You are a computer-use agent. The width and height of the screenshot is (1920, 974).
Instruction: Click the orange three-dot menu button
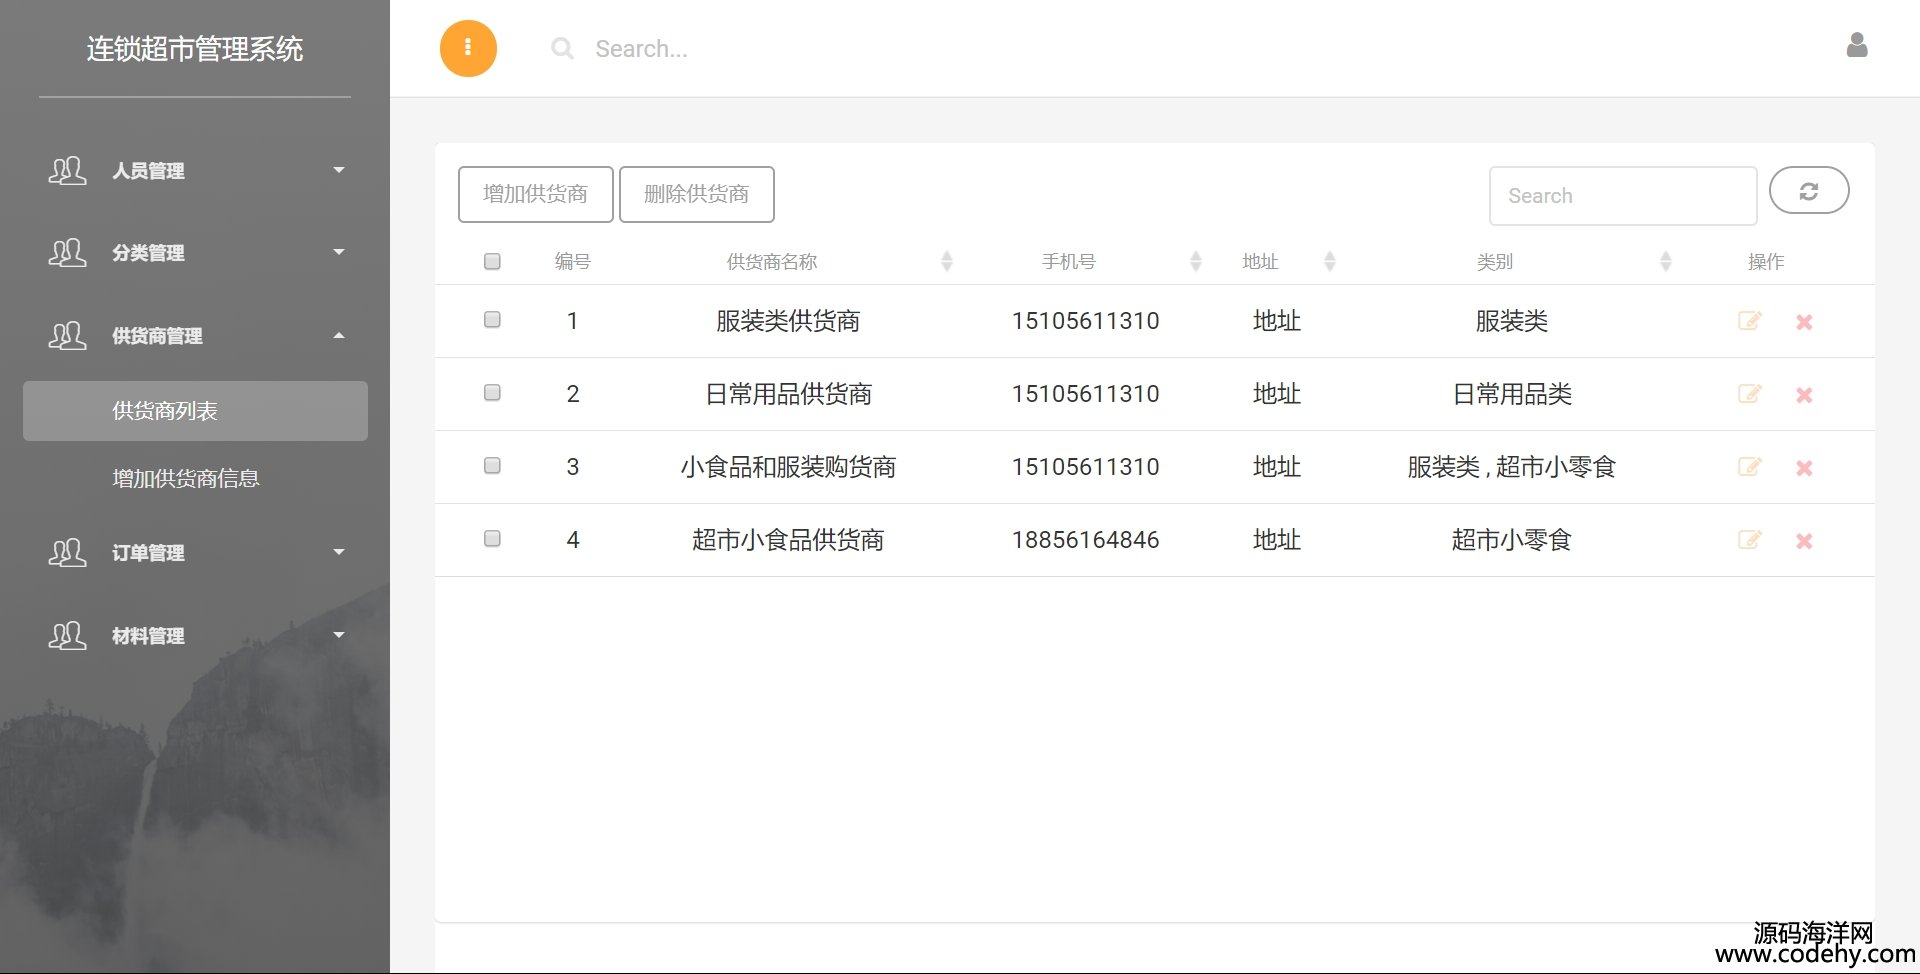coord(468,48)
